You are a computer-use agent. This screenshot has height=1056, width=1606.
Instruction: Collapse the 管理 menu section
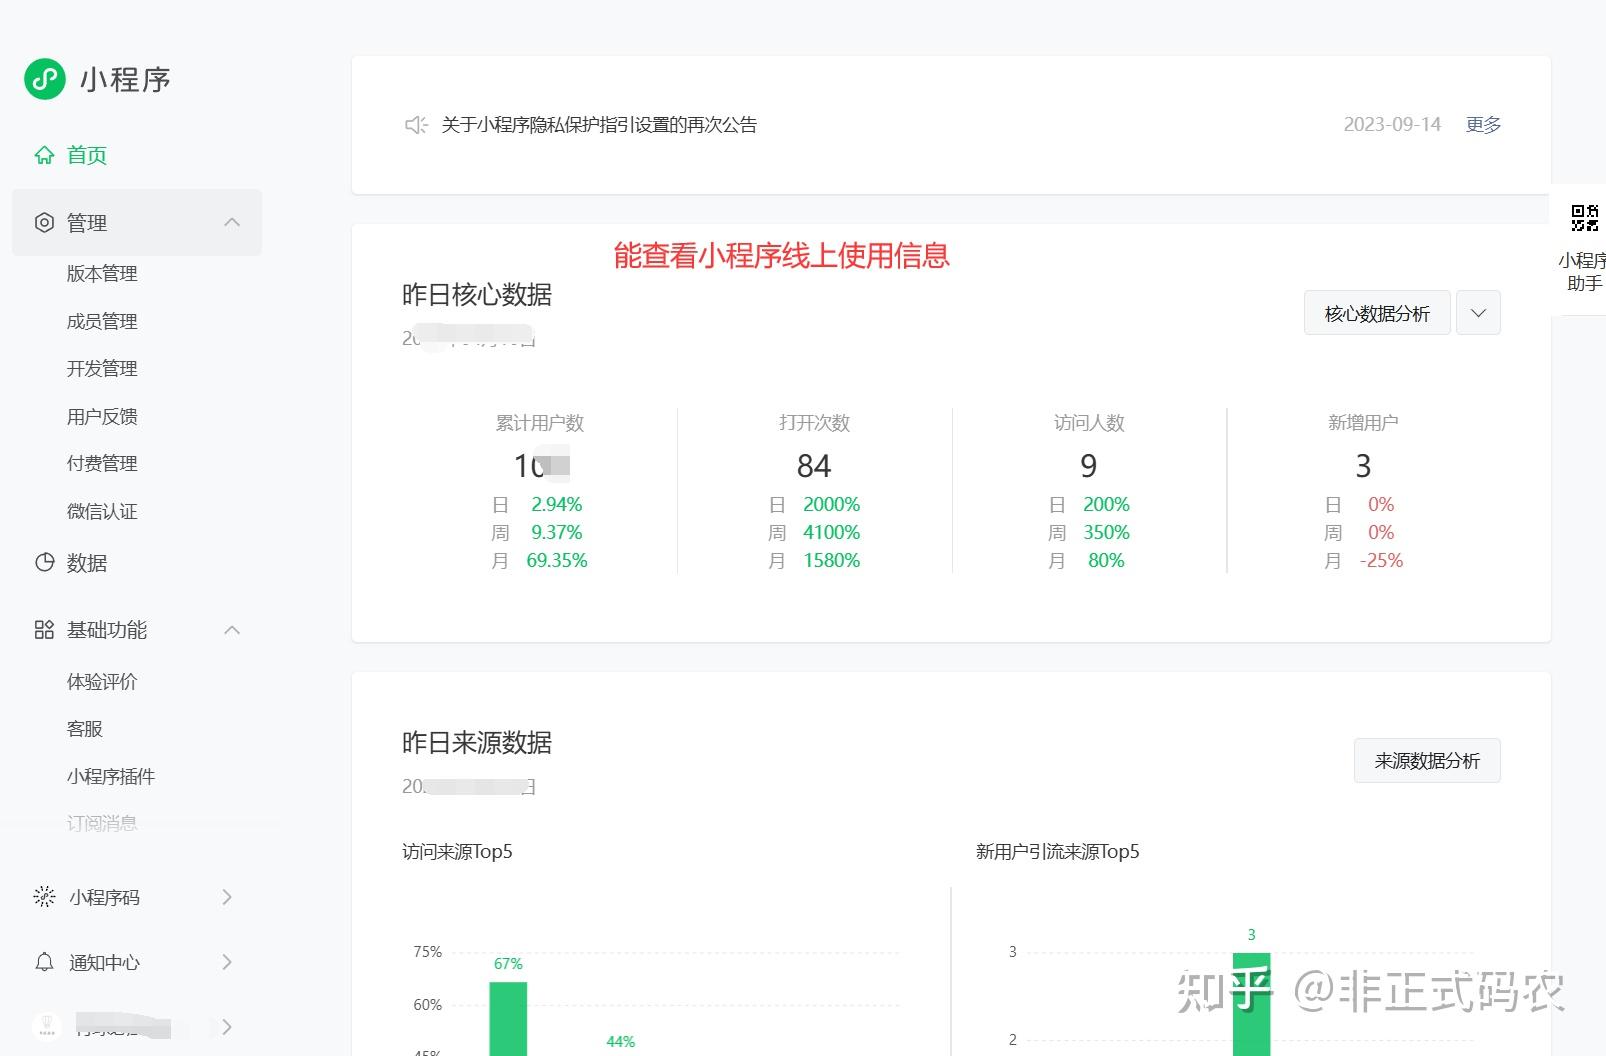pyautogui.click(x=232, y=222)
